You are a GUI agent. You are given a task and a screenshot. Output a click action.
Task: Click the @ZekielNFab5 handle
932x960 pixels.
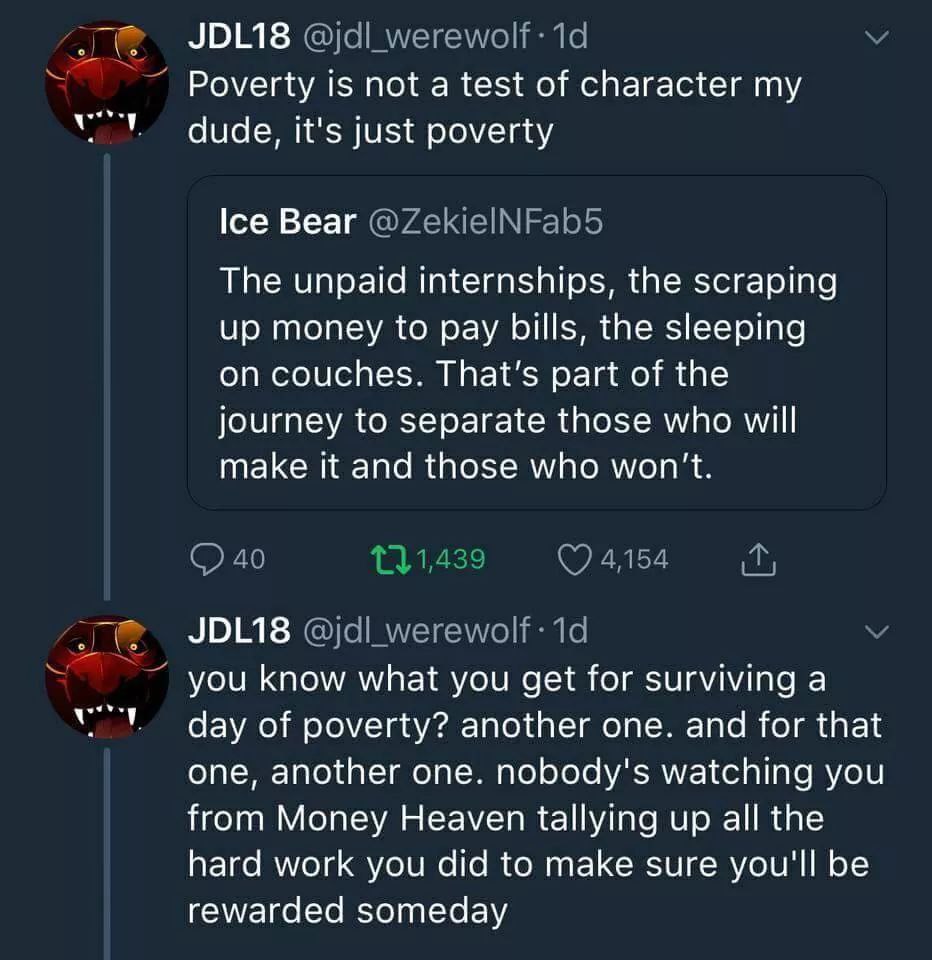pyautogui.click(x=485, y=222)
